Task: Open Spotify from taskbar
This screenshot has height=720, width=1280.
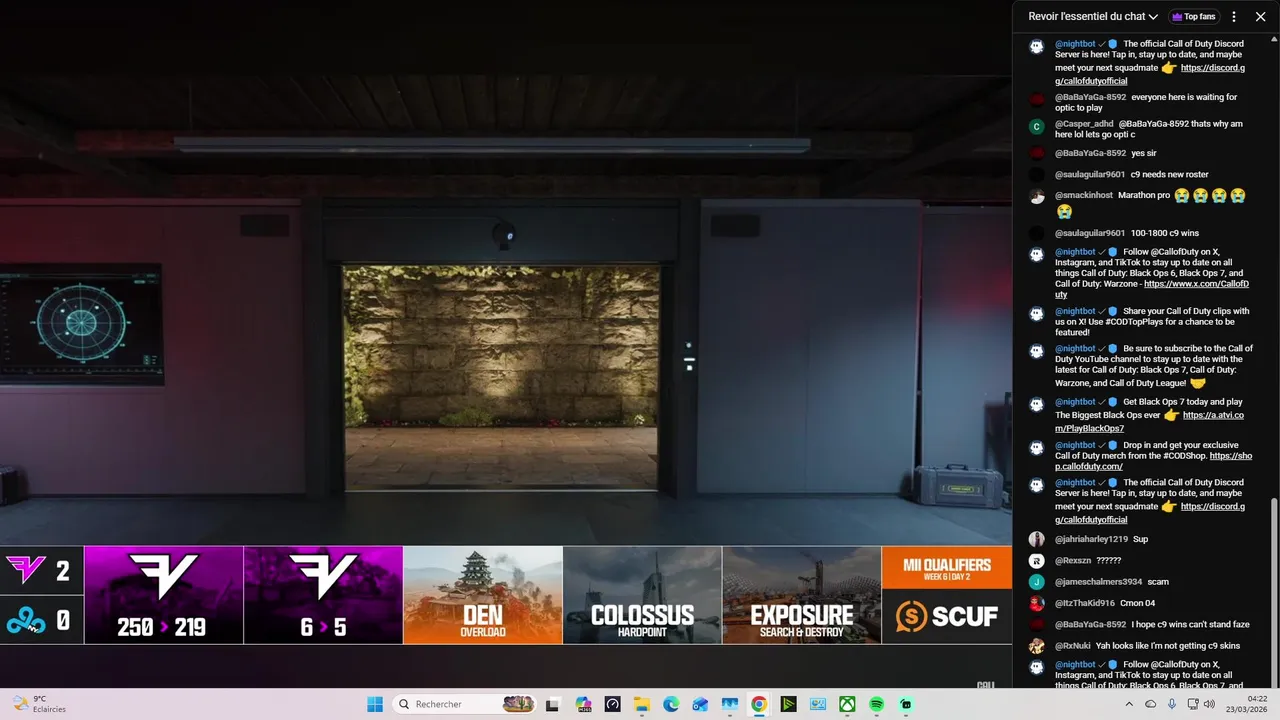Action: pyautogui.click(x=876, y=704)
